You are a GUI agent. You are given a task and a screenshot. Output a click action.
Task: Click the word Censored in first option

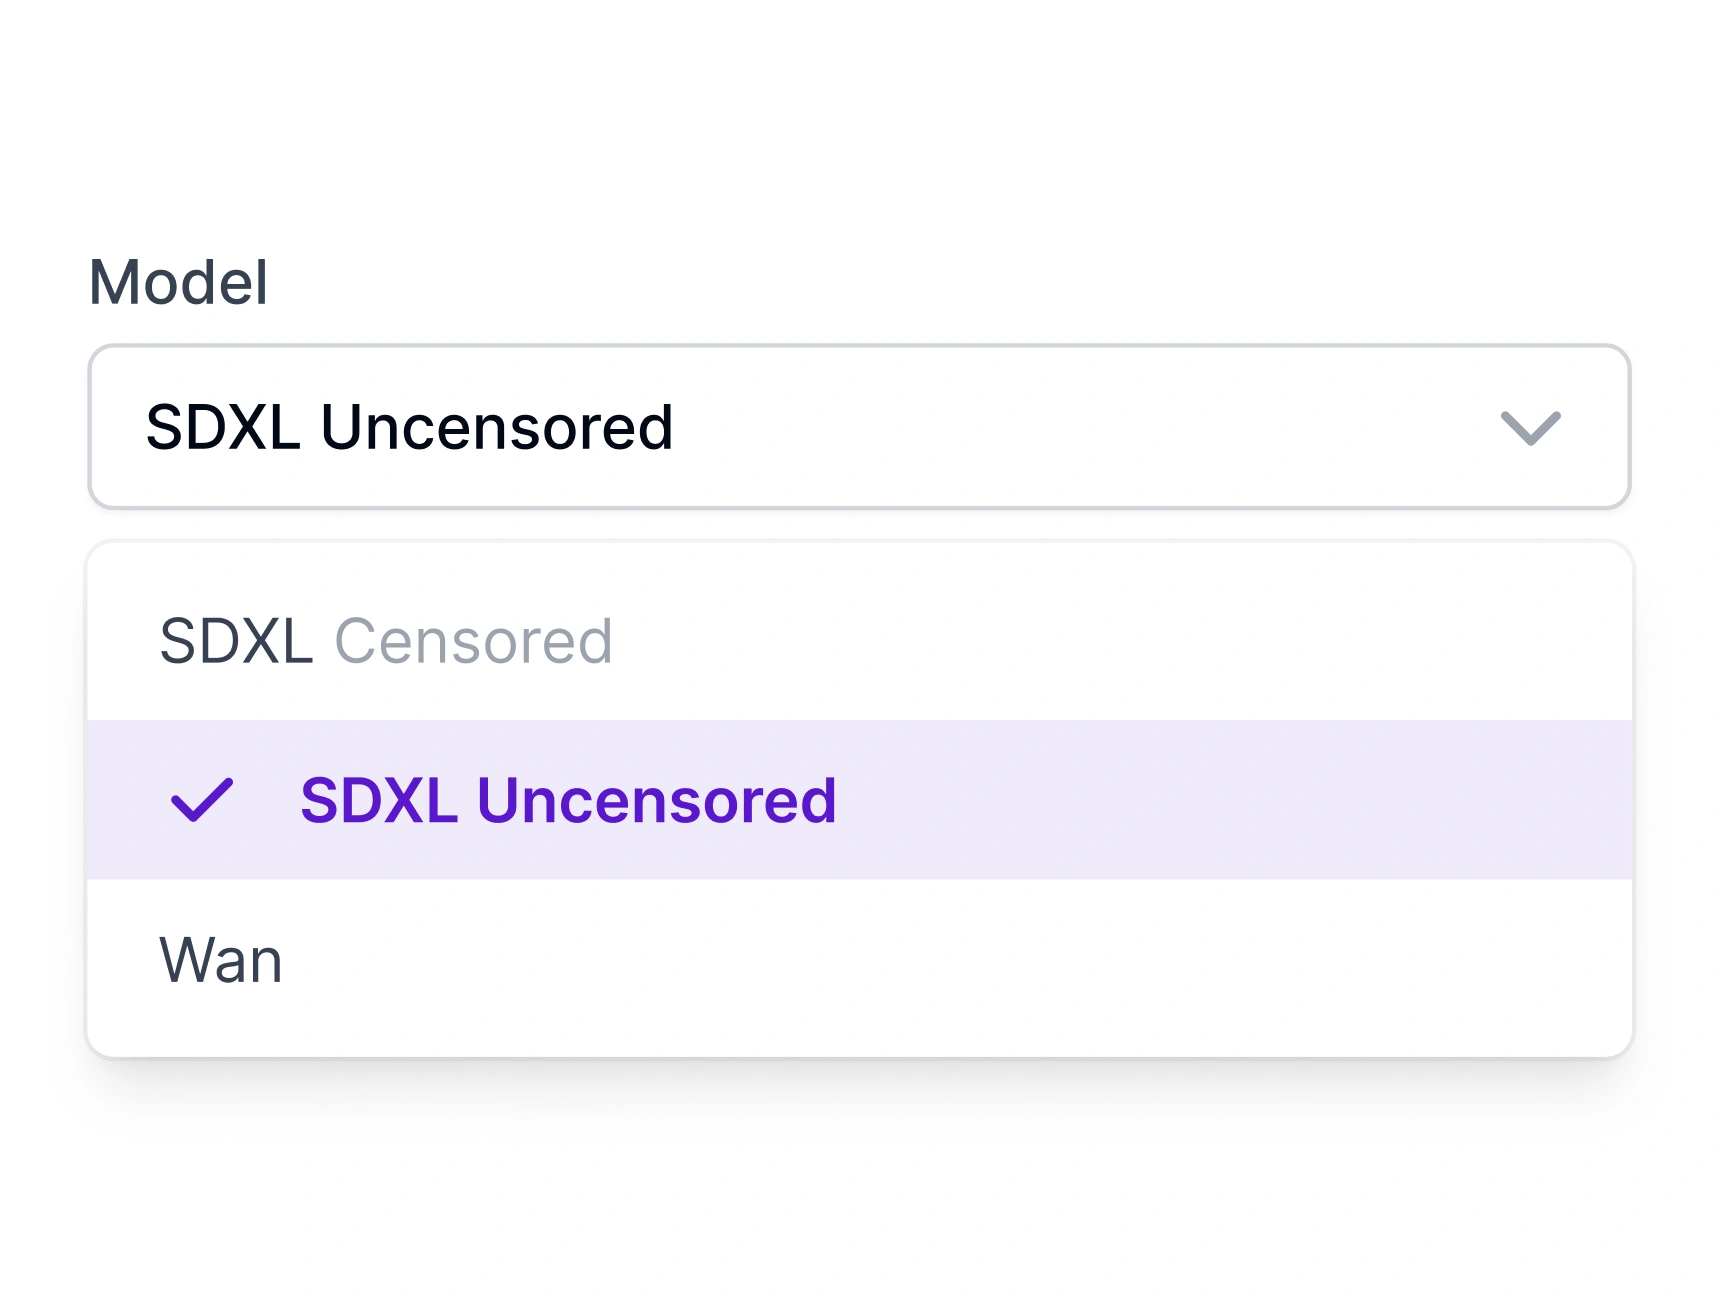coord(473,641)
